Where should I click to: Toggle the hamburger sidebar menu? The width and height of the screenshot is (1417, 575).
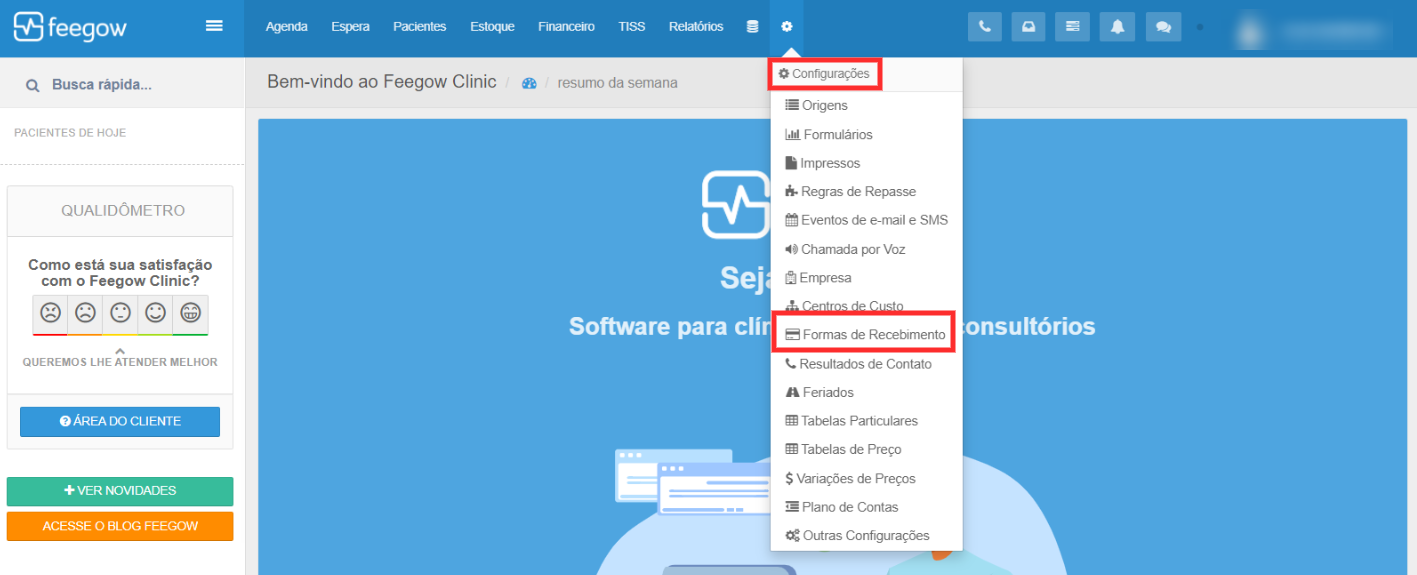pos(214,26)
